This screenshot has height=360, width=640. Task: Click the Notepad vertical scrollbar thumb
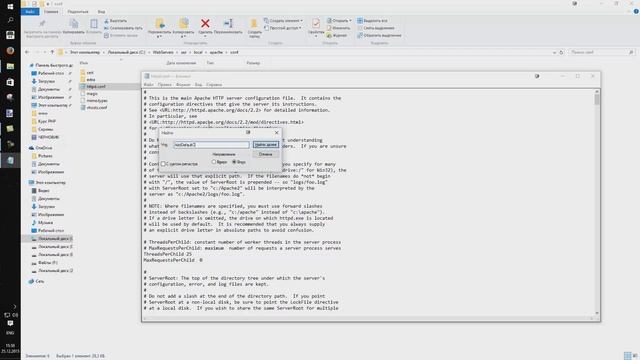(597, 99)
